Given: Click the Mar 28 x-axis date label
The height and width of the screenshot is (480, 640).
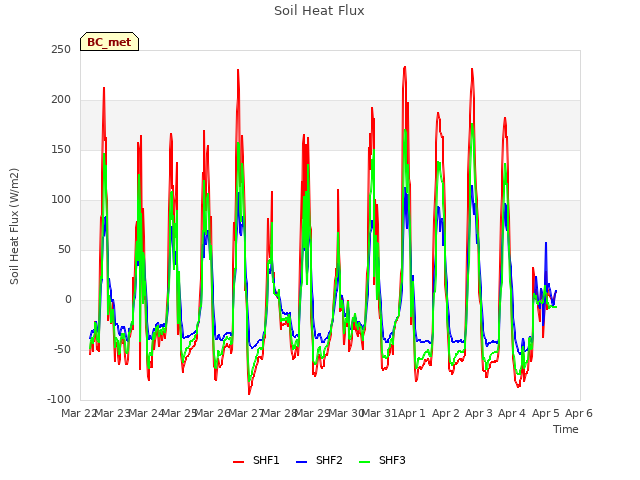Looking at the screenshot, I should (x=278, y=413).
